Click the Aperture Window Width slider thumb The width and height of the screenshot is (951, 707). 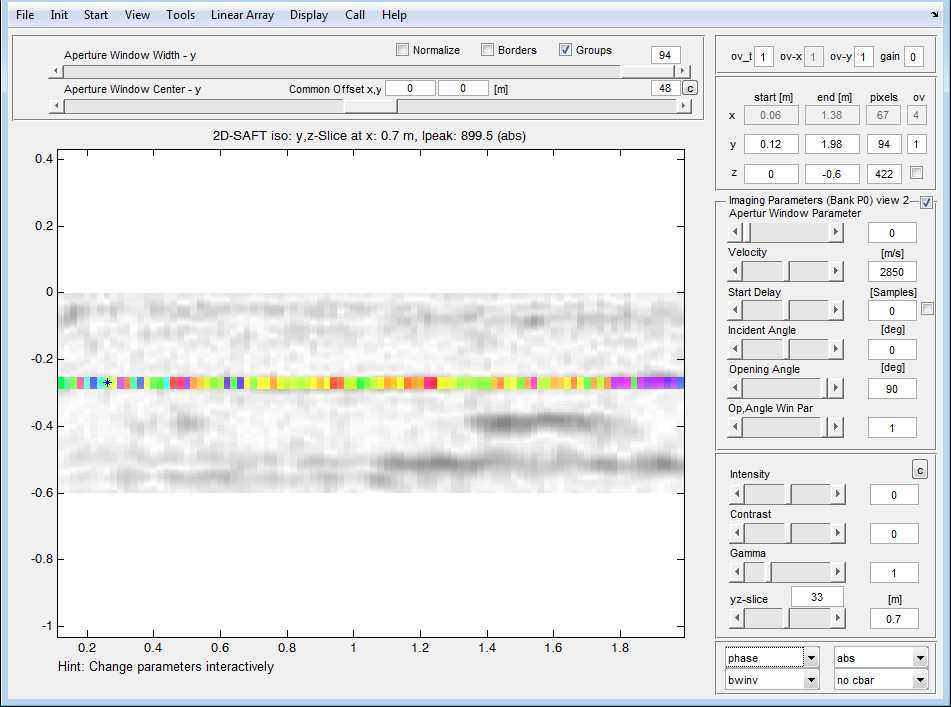click(x=647, y=71)
